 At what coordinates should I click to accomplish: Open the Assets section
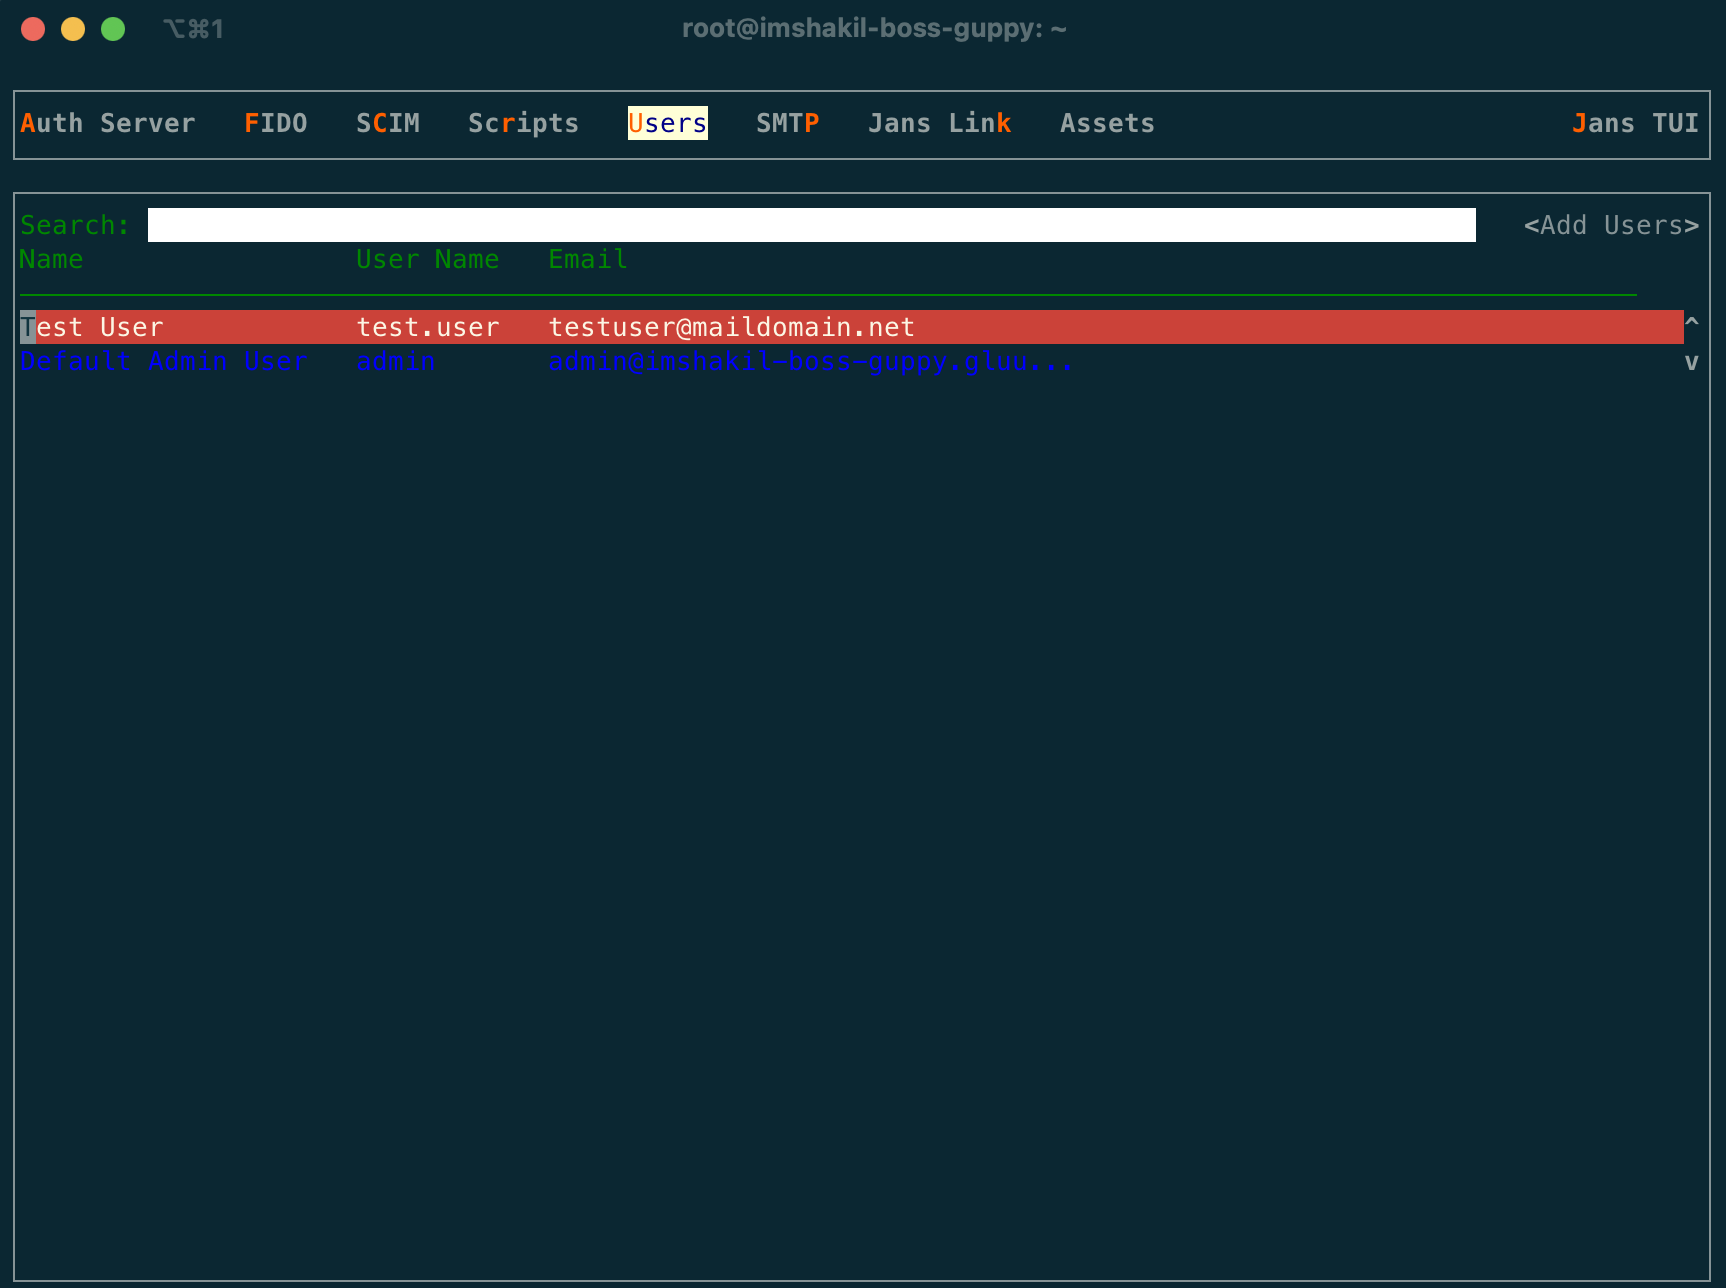[1107, 123]
